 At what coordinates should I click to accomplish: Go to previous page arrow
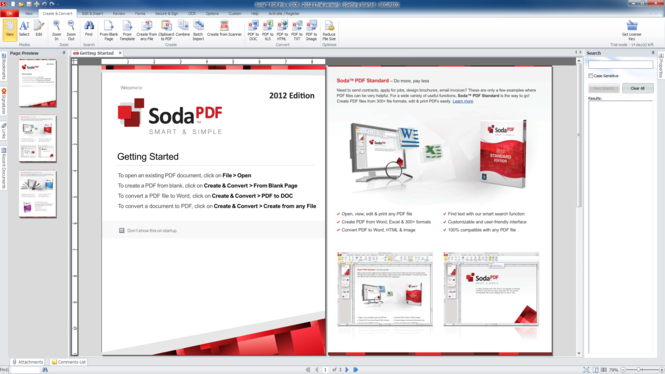316,370
